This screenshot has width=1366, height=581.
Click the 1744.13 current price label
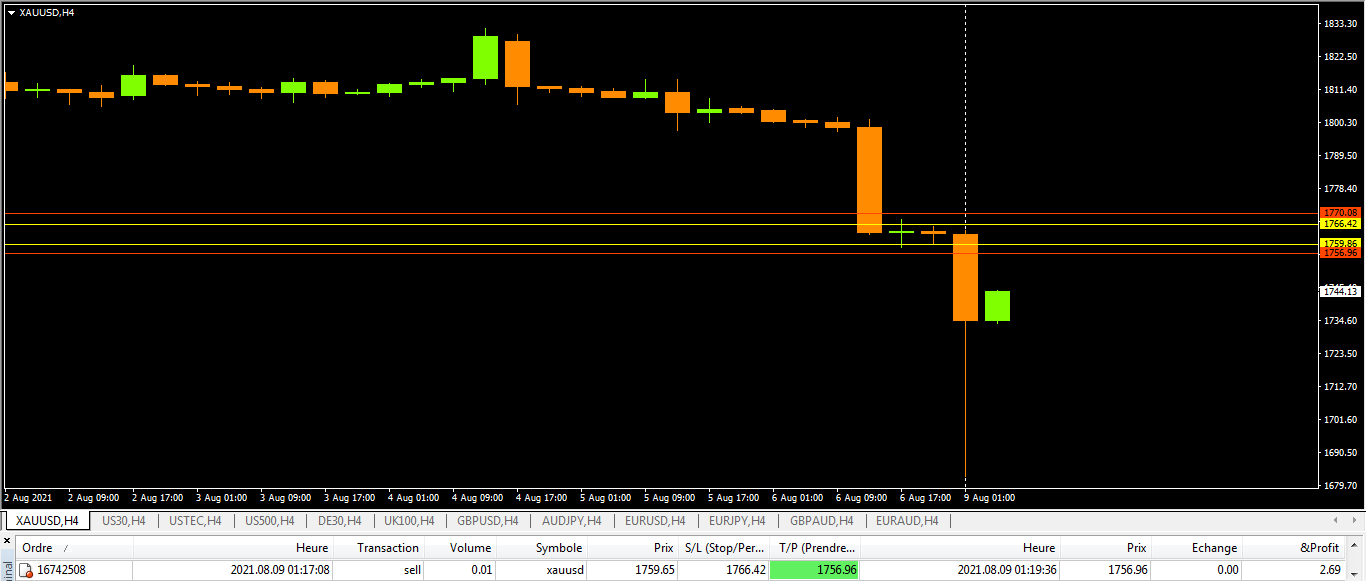[1339, 291]
